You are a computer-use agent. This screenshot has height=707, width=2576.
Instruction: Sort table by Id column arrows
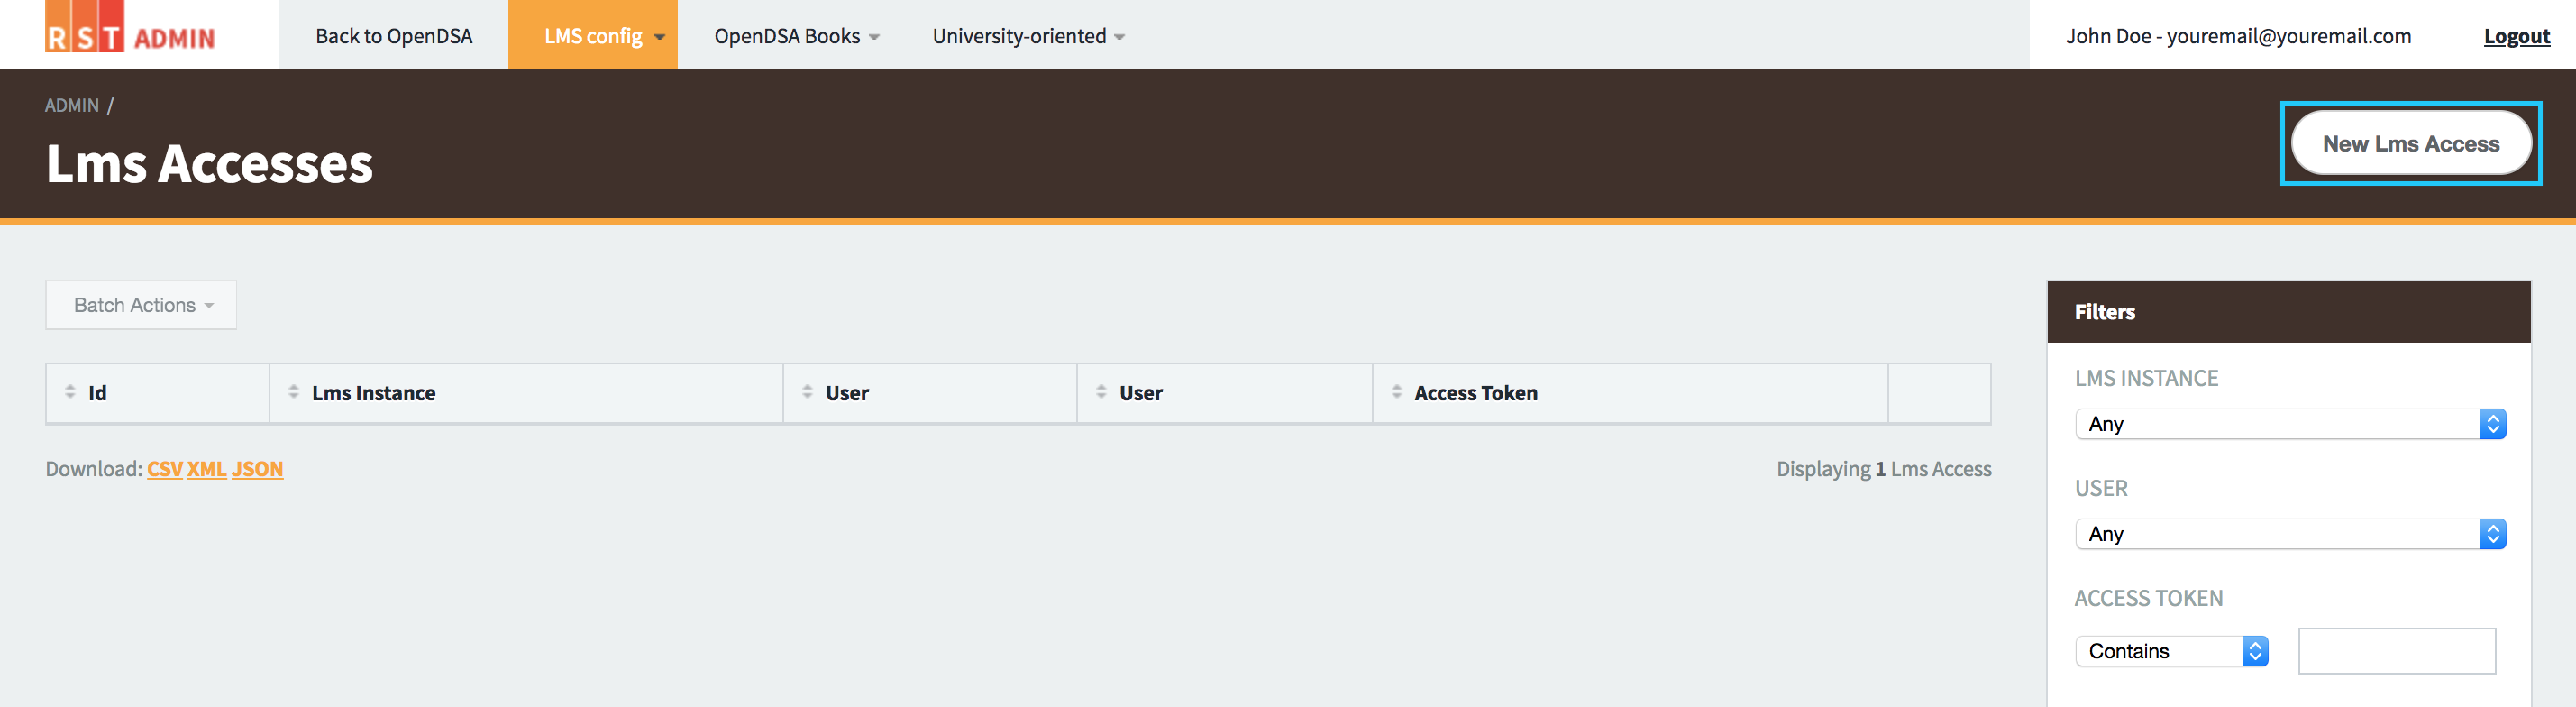coord(70,392)
